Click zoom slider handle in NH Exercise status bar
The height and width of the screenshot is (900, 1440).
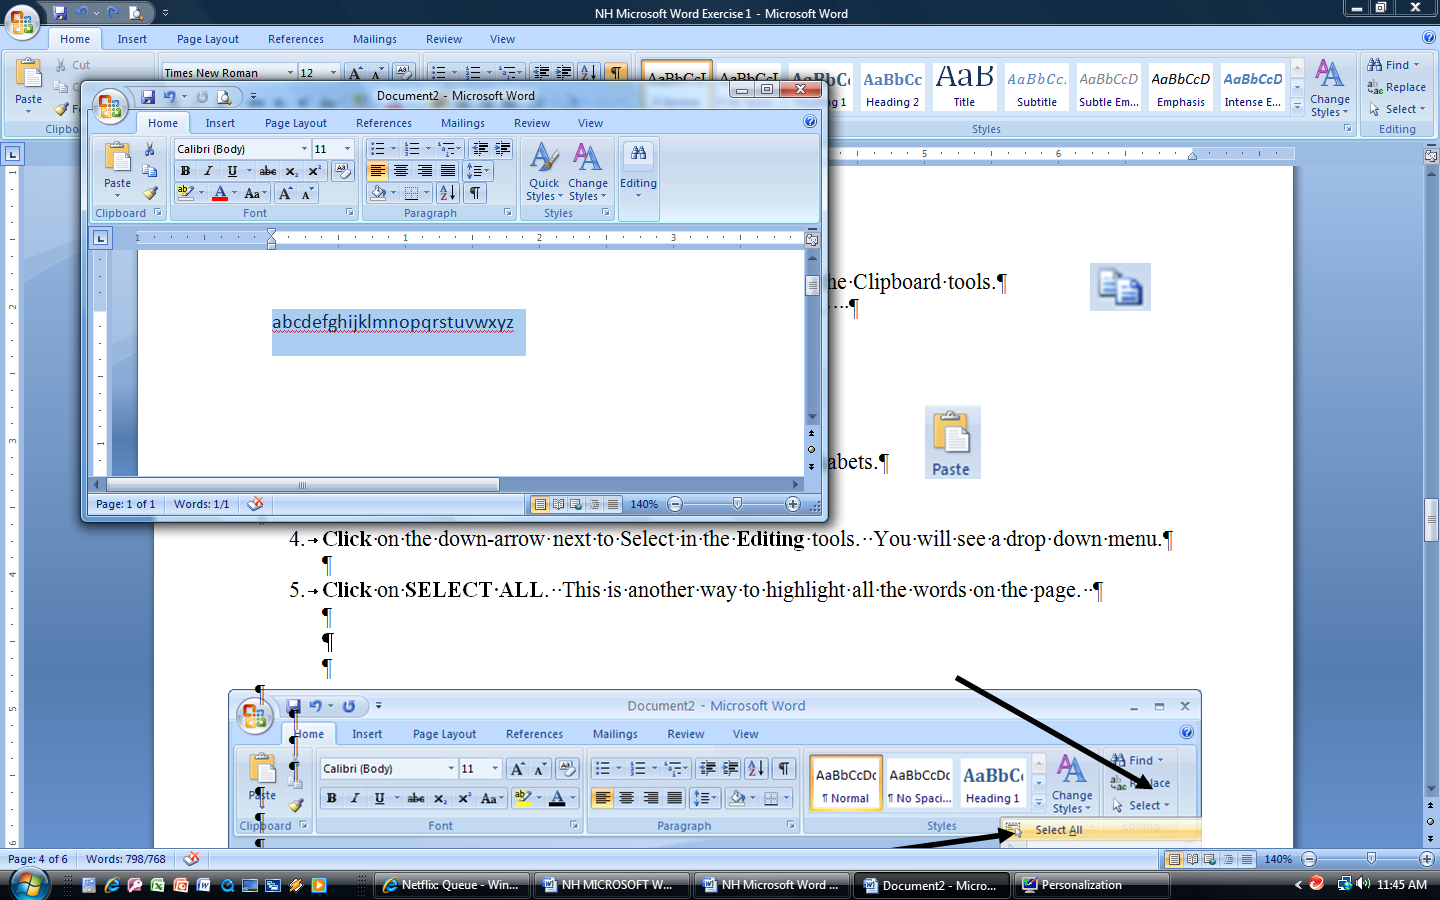click(x=1371, y=859)
